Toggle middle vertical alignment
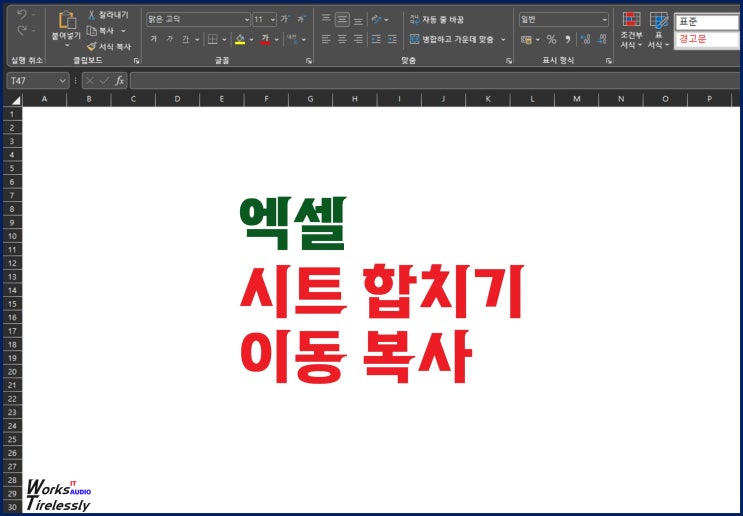This screenshot has height=516, width=743. [342, 19]
